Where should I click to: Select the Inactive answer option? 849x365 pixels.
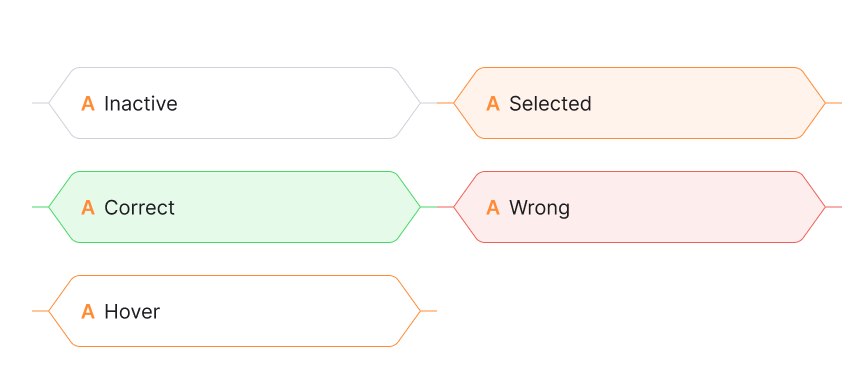[x=234, y=103]
